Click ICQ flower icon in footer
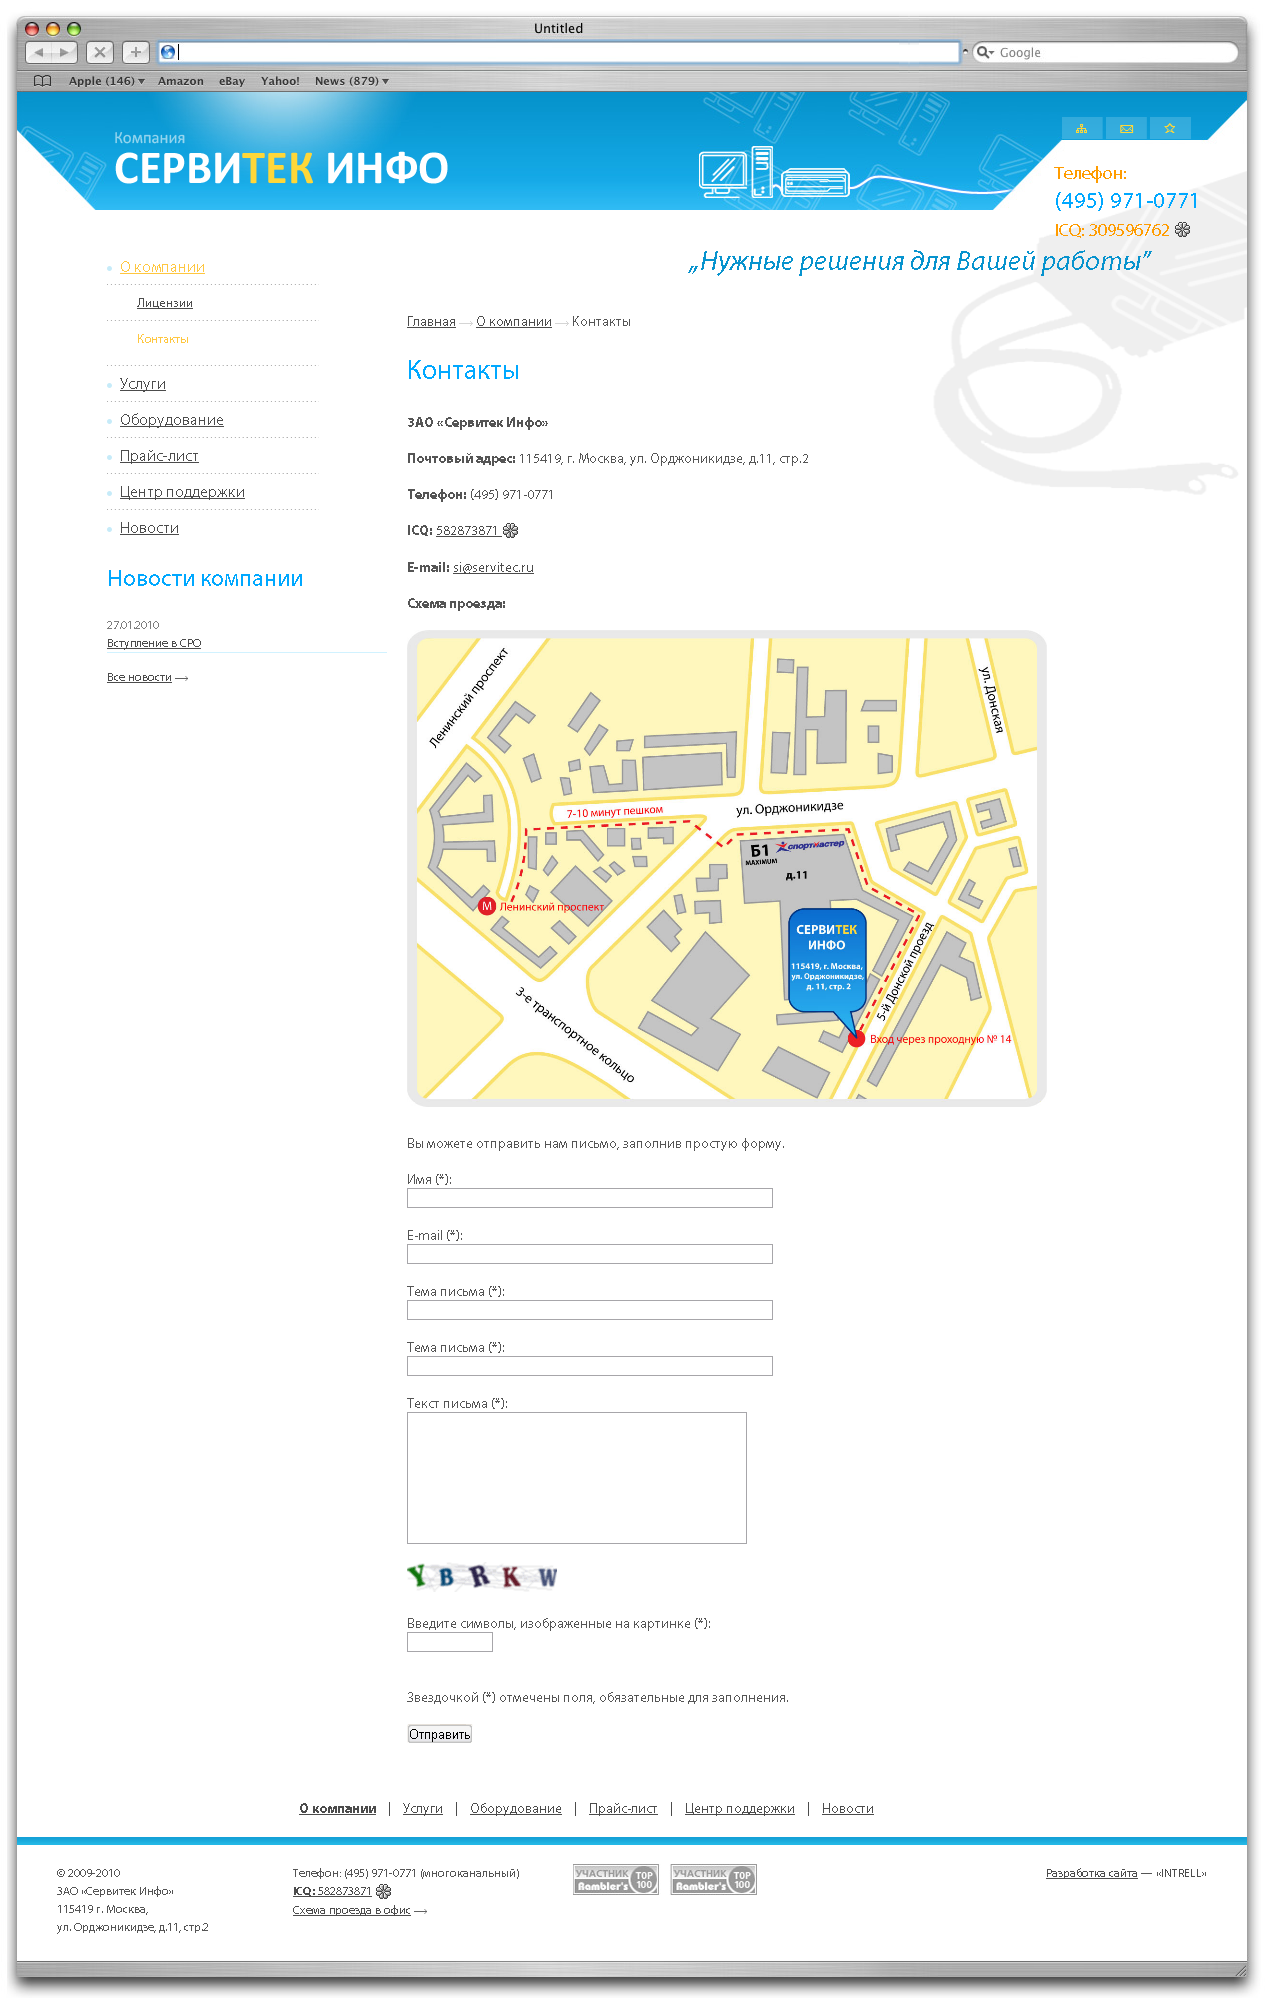This screenshot has width=1265, height=1998. click(383, 1891)
